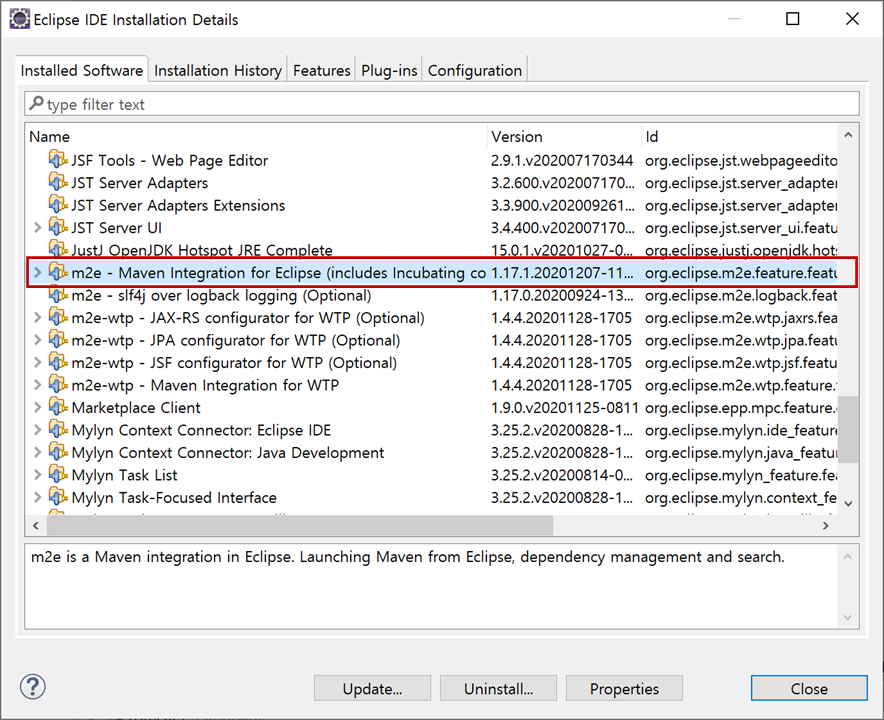The image size is (884, 720).
Task: Expand m2e-wtp JSF configurator node
Action: tap(37, 363)
